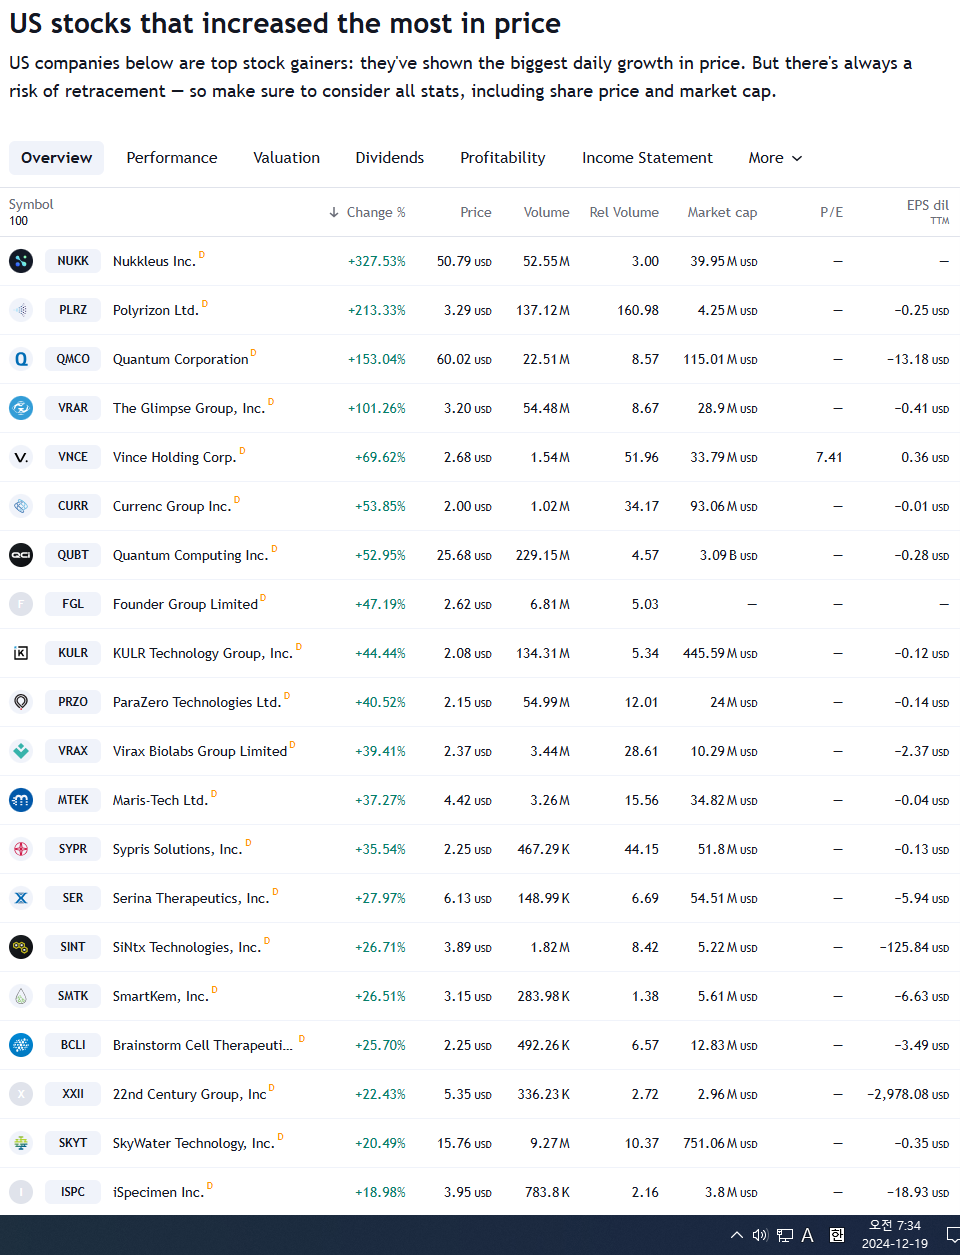
Task: Open the QMCO ticker link
Action: point(73,359)
